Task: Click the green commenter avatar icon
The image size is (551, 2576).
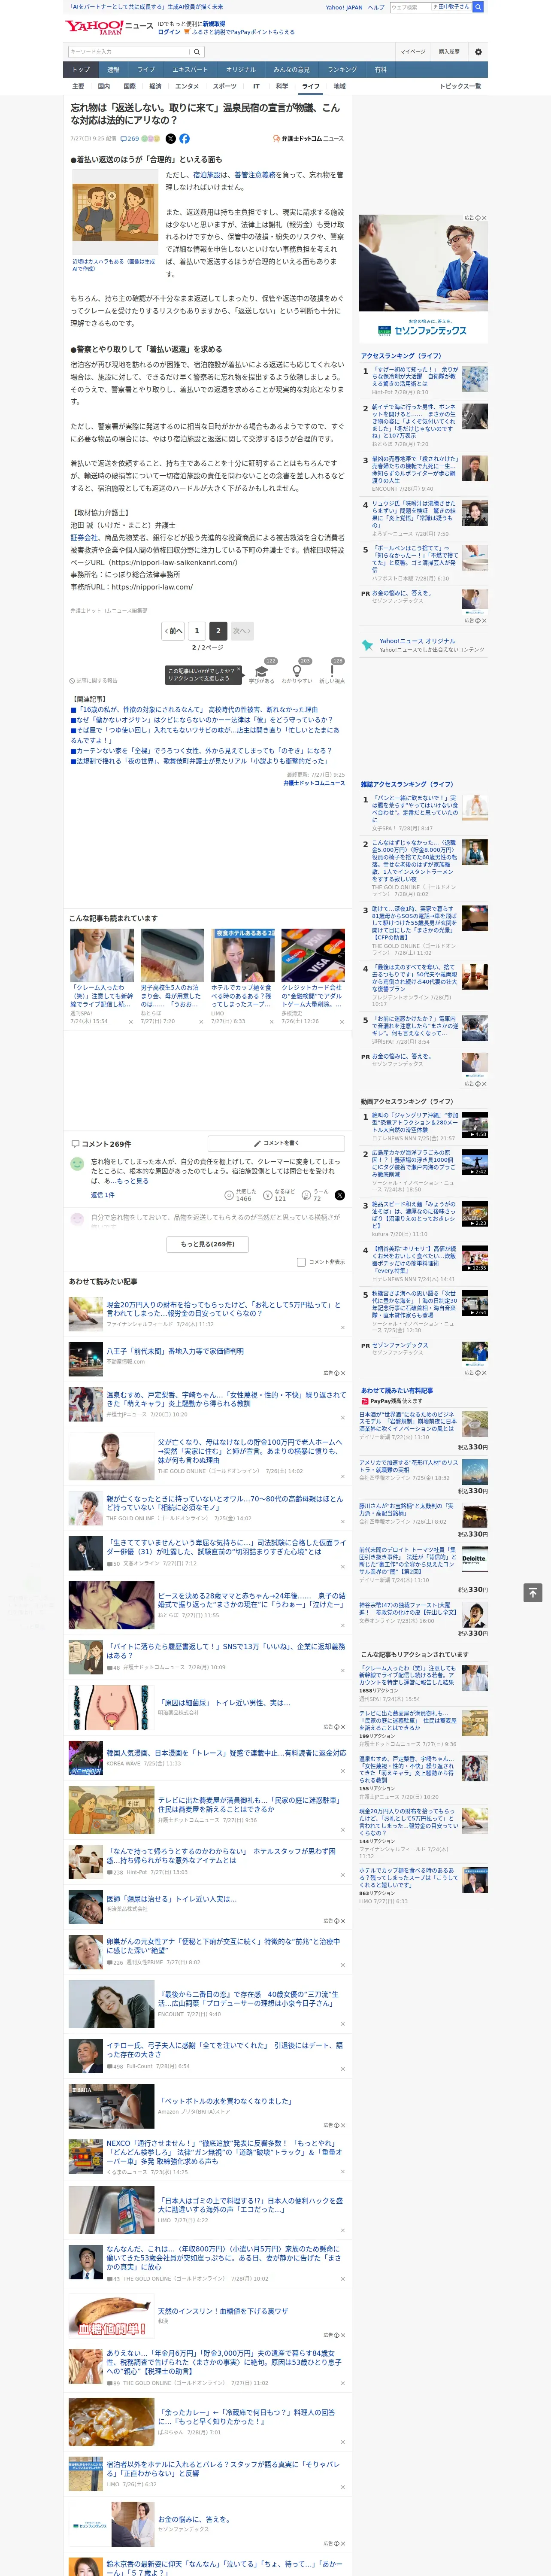Action: click(x=77, y=1164)
